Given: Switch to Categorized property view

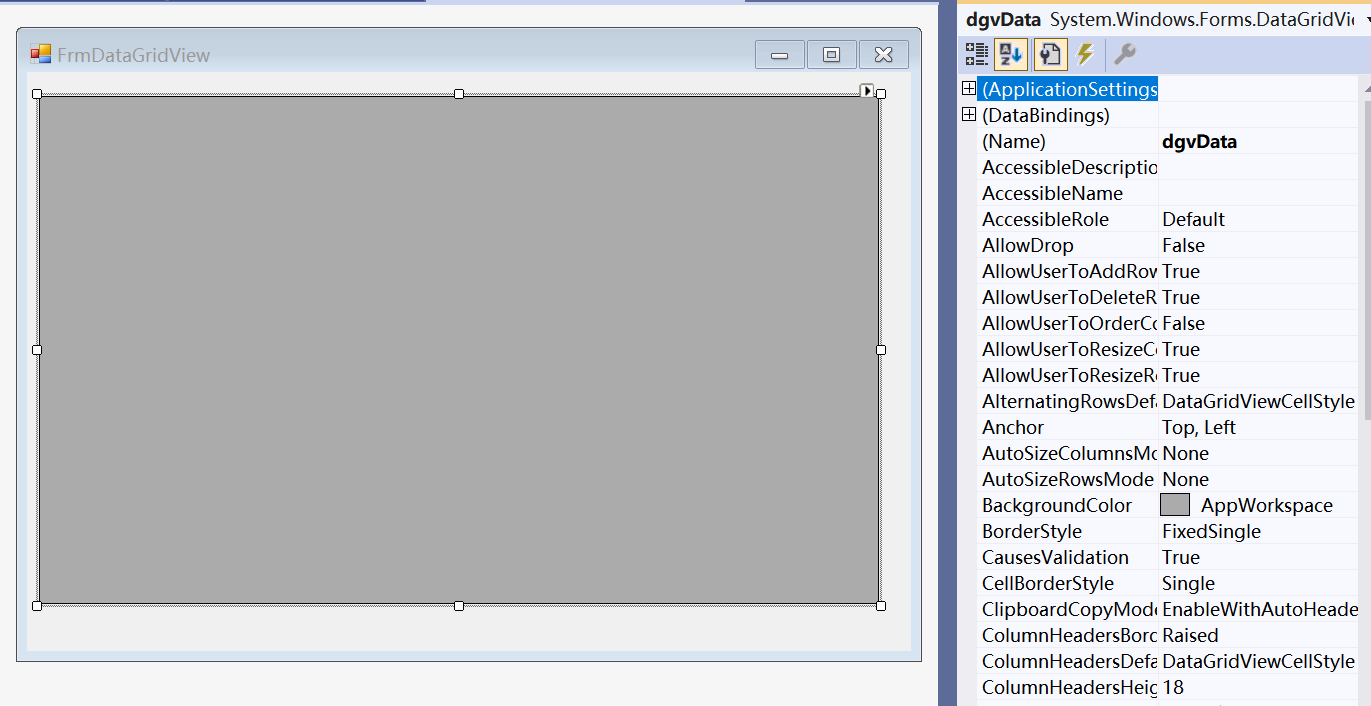Looking at the screenshot, I should [976, 54].
